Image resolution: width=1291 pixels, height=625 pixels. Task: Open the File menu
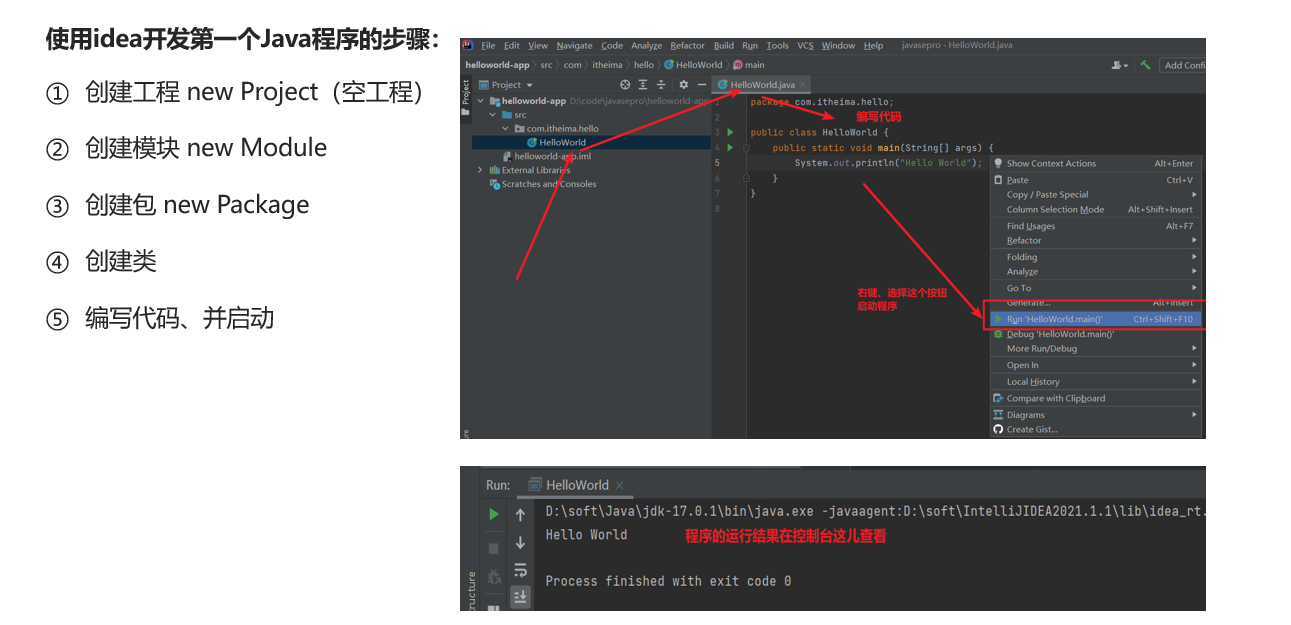click(488, 45)
